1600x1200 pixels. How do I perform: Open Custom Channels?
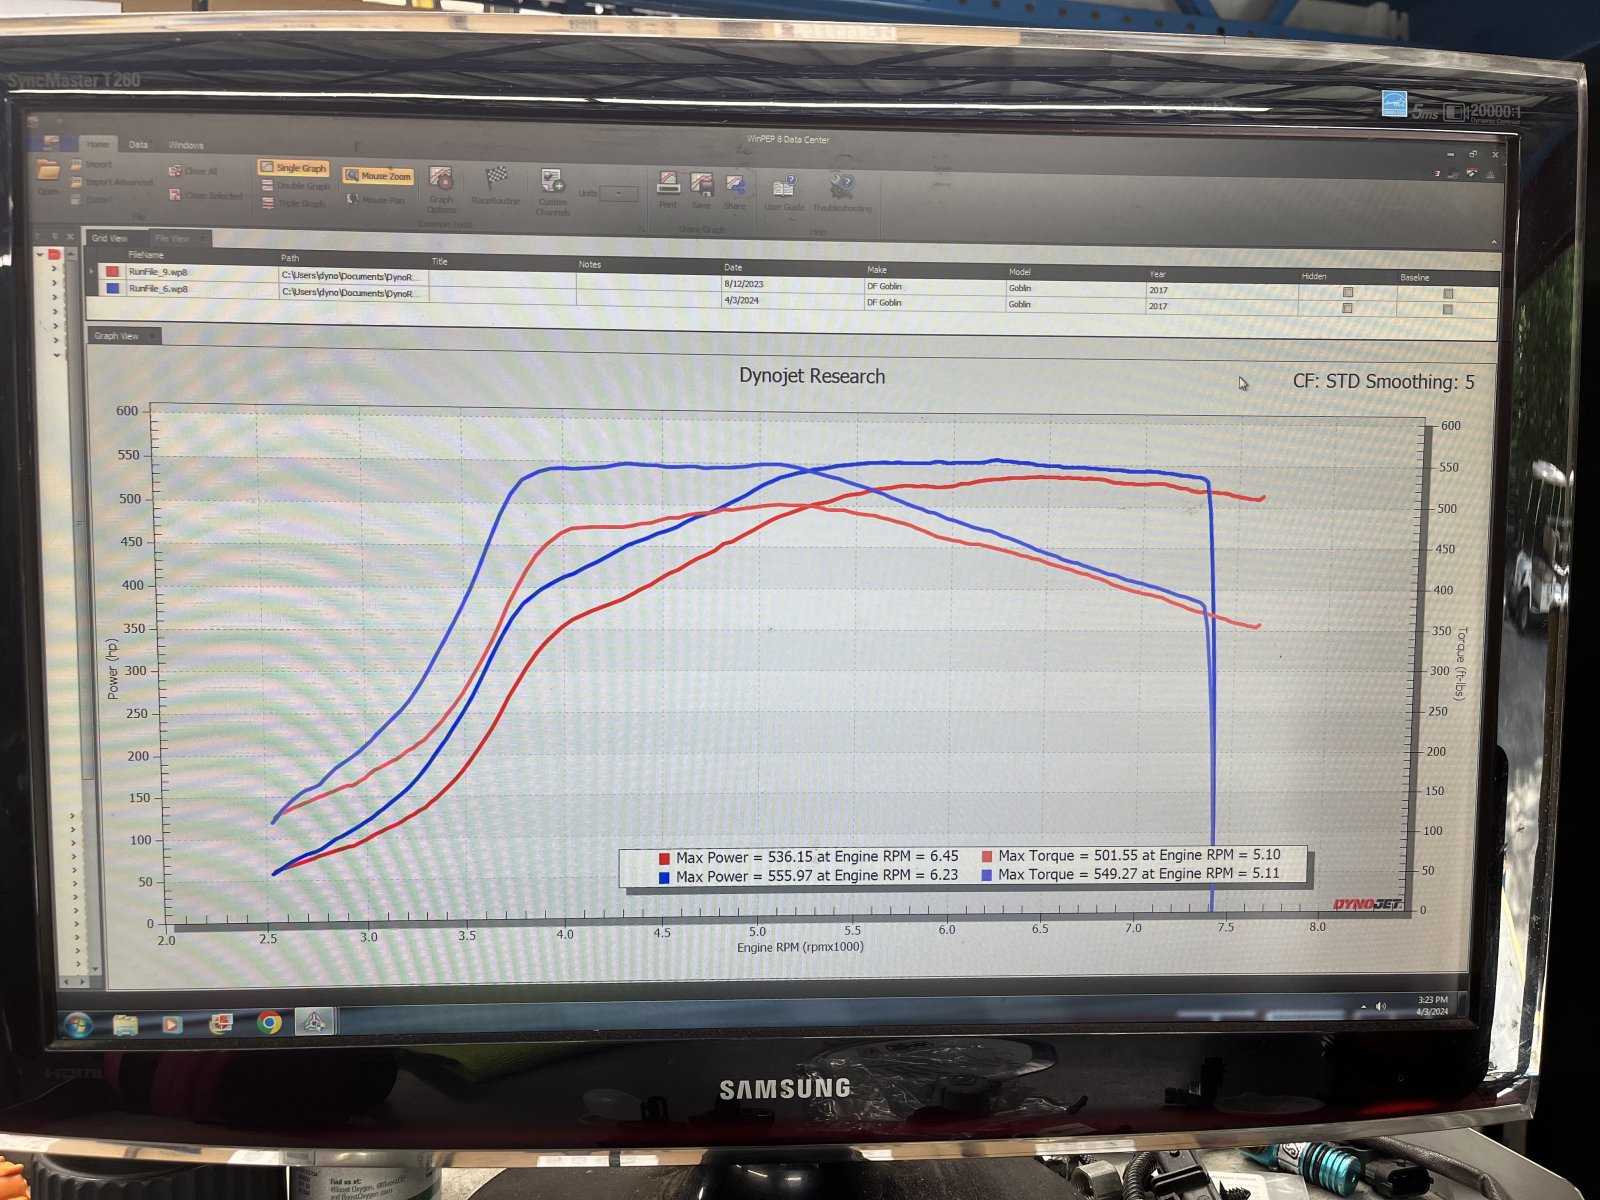(552, 192)
